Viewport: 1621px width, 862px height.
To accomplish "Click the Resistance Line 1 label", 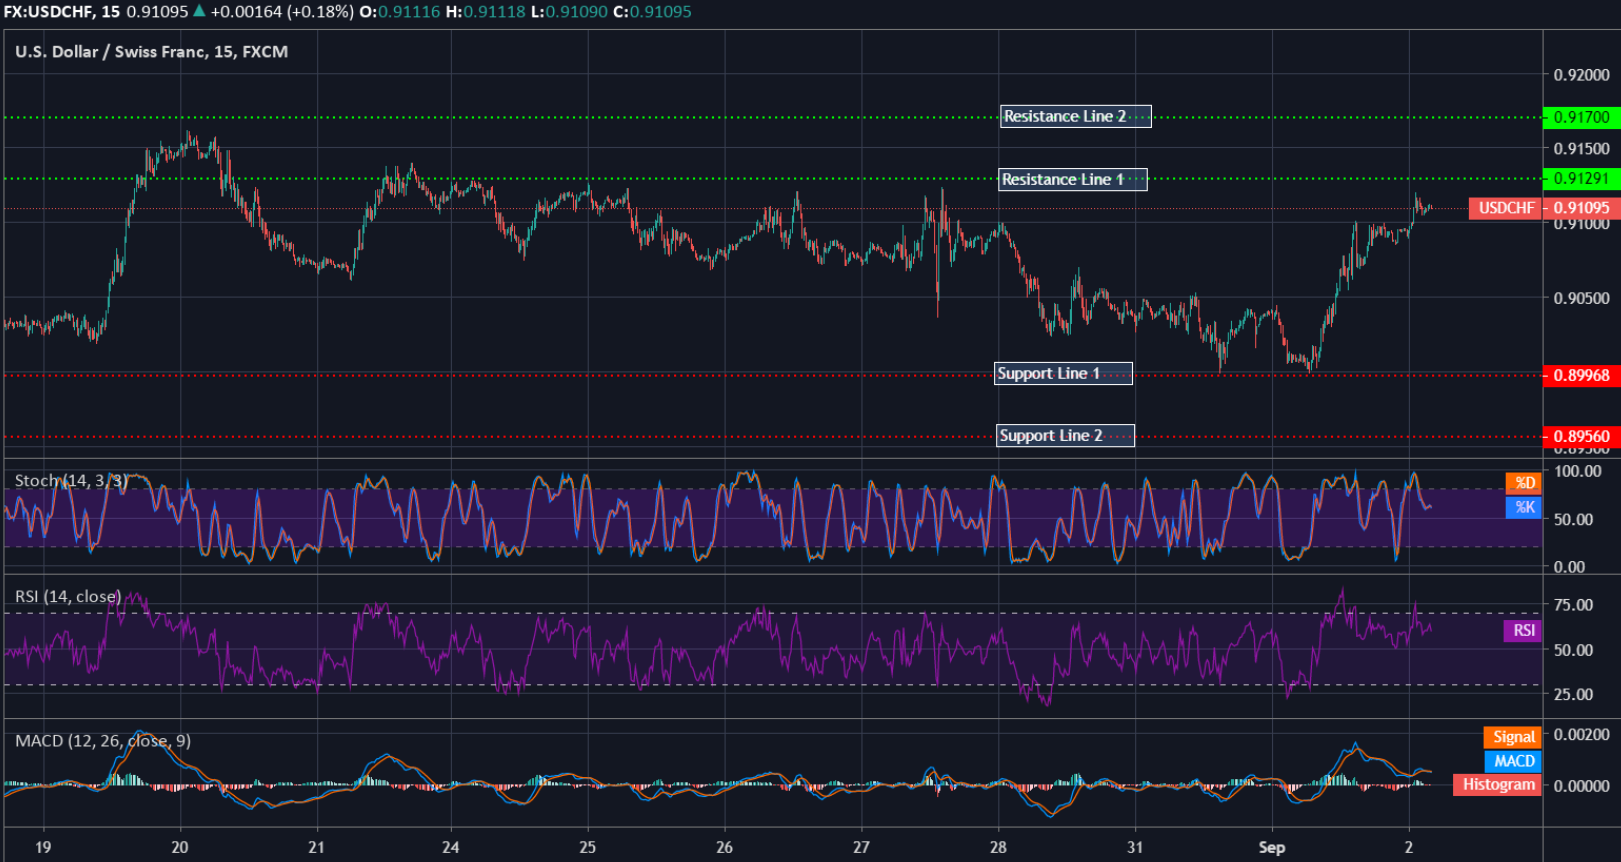I will (1073, 180).
